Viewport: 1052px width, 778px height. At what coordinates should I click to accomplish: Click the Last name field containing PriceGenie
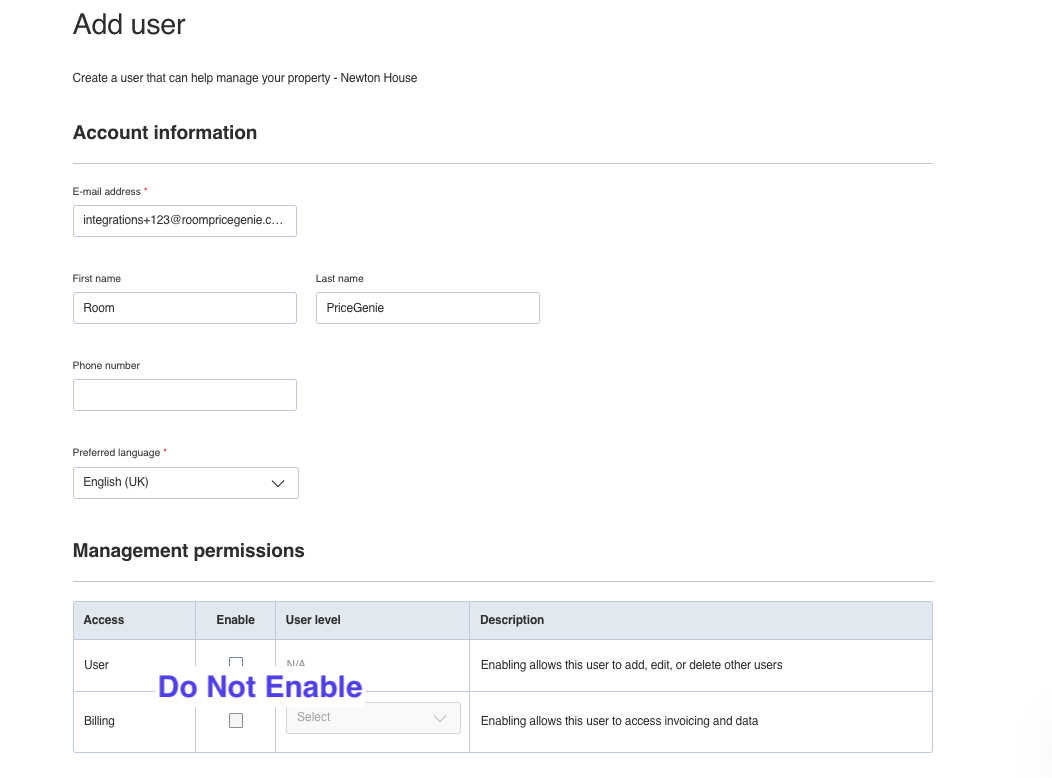(x=427, y=308)
